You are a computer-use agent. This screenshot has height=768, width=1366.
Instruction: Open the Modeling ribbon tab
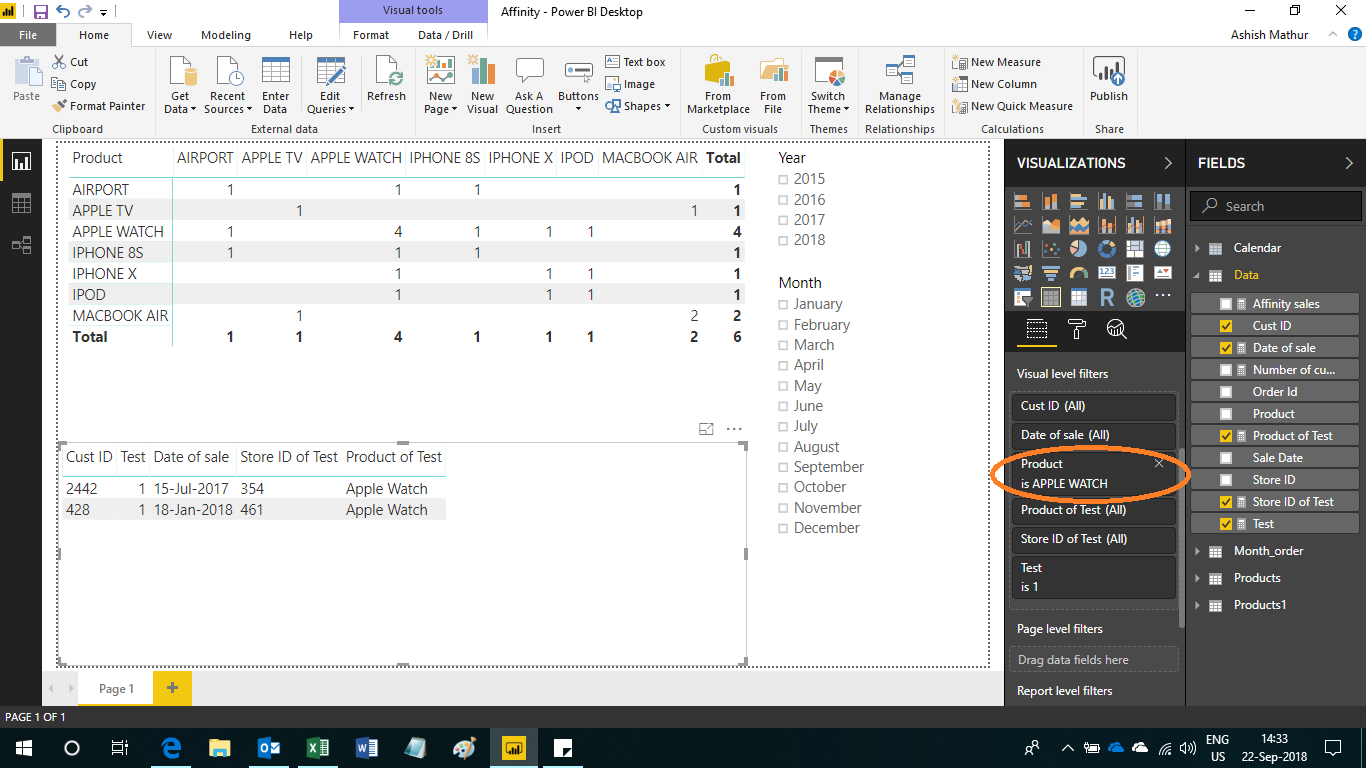click(226, 35)
